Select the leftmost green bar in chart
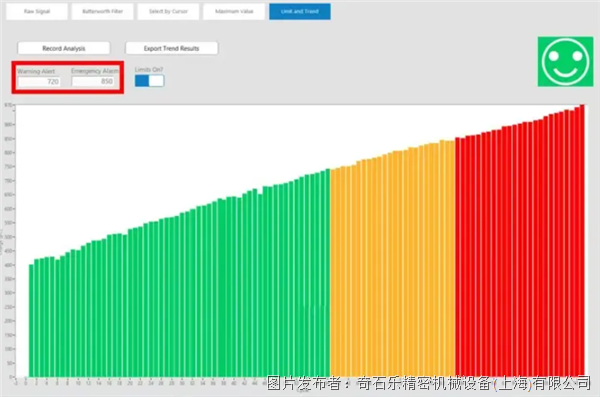The image size is (600, 397). tap(31, 320)
